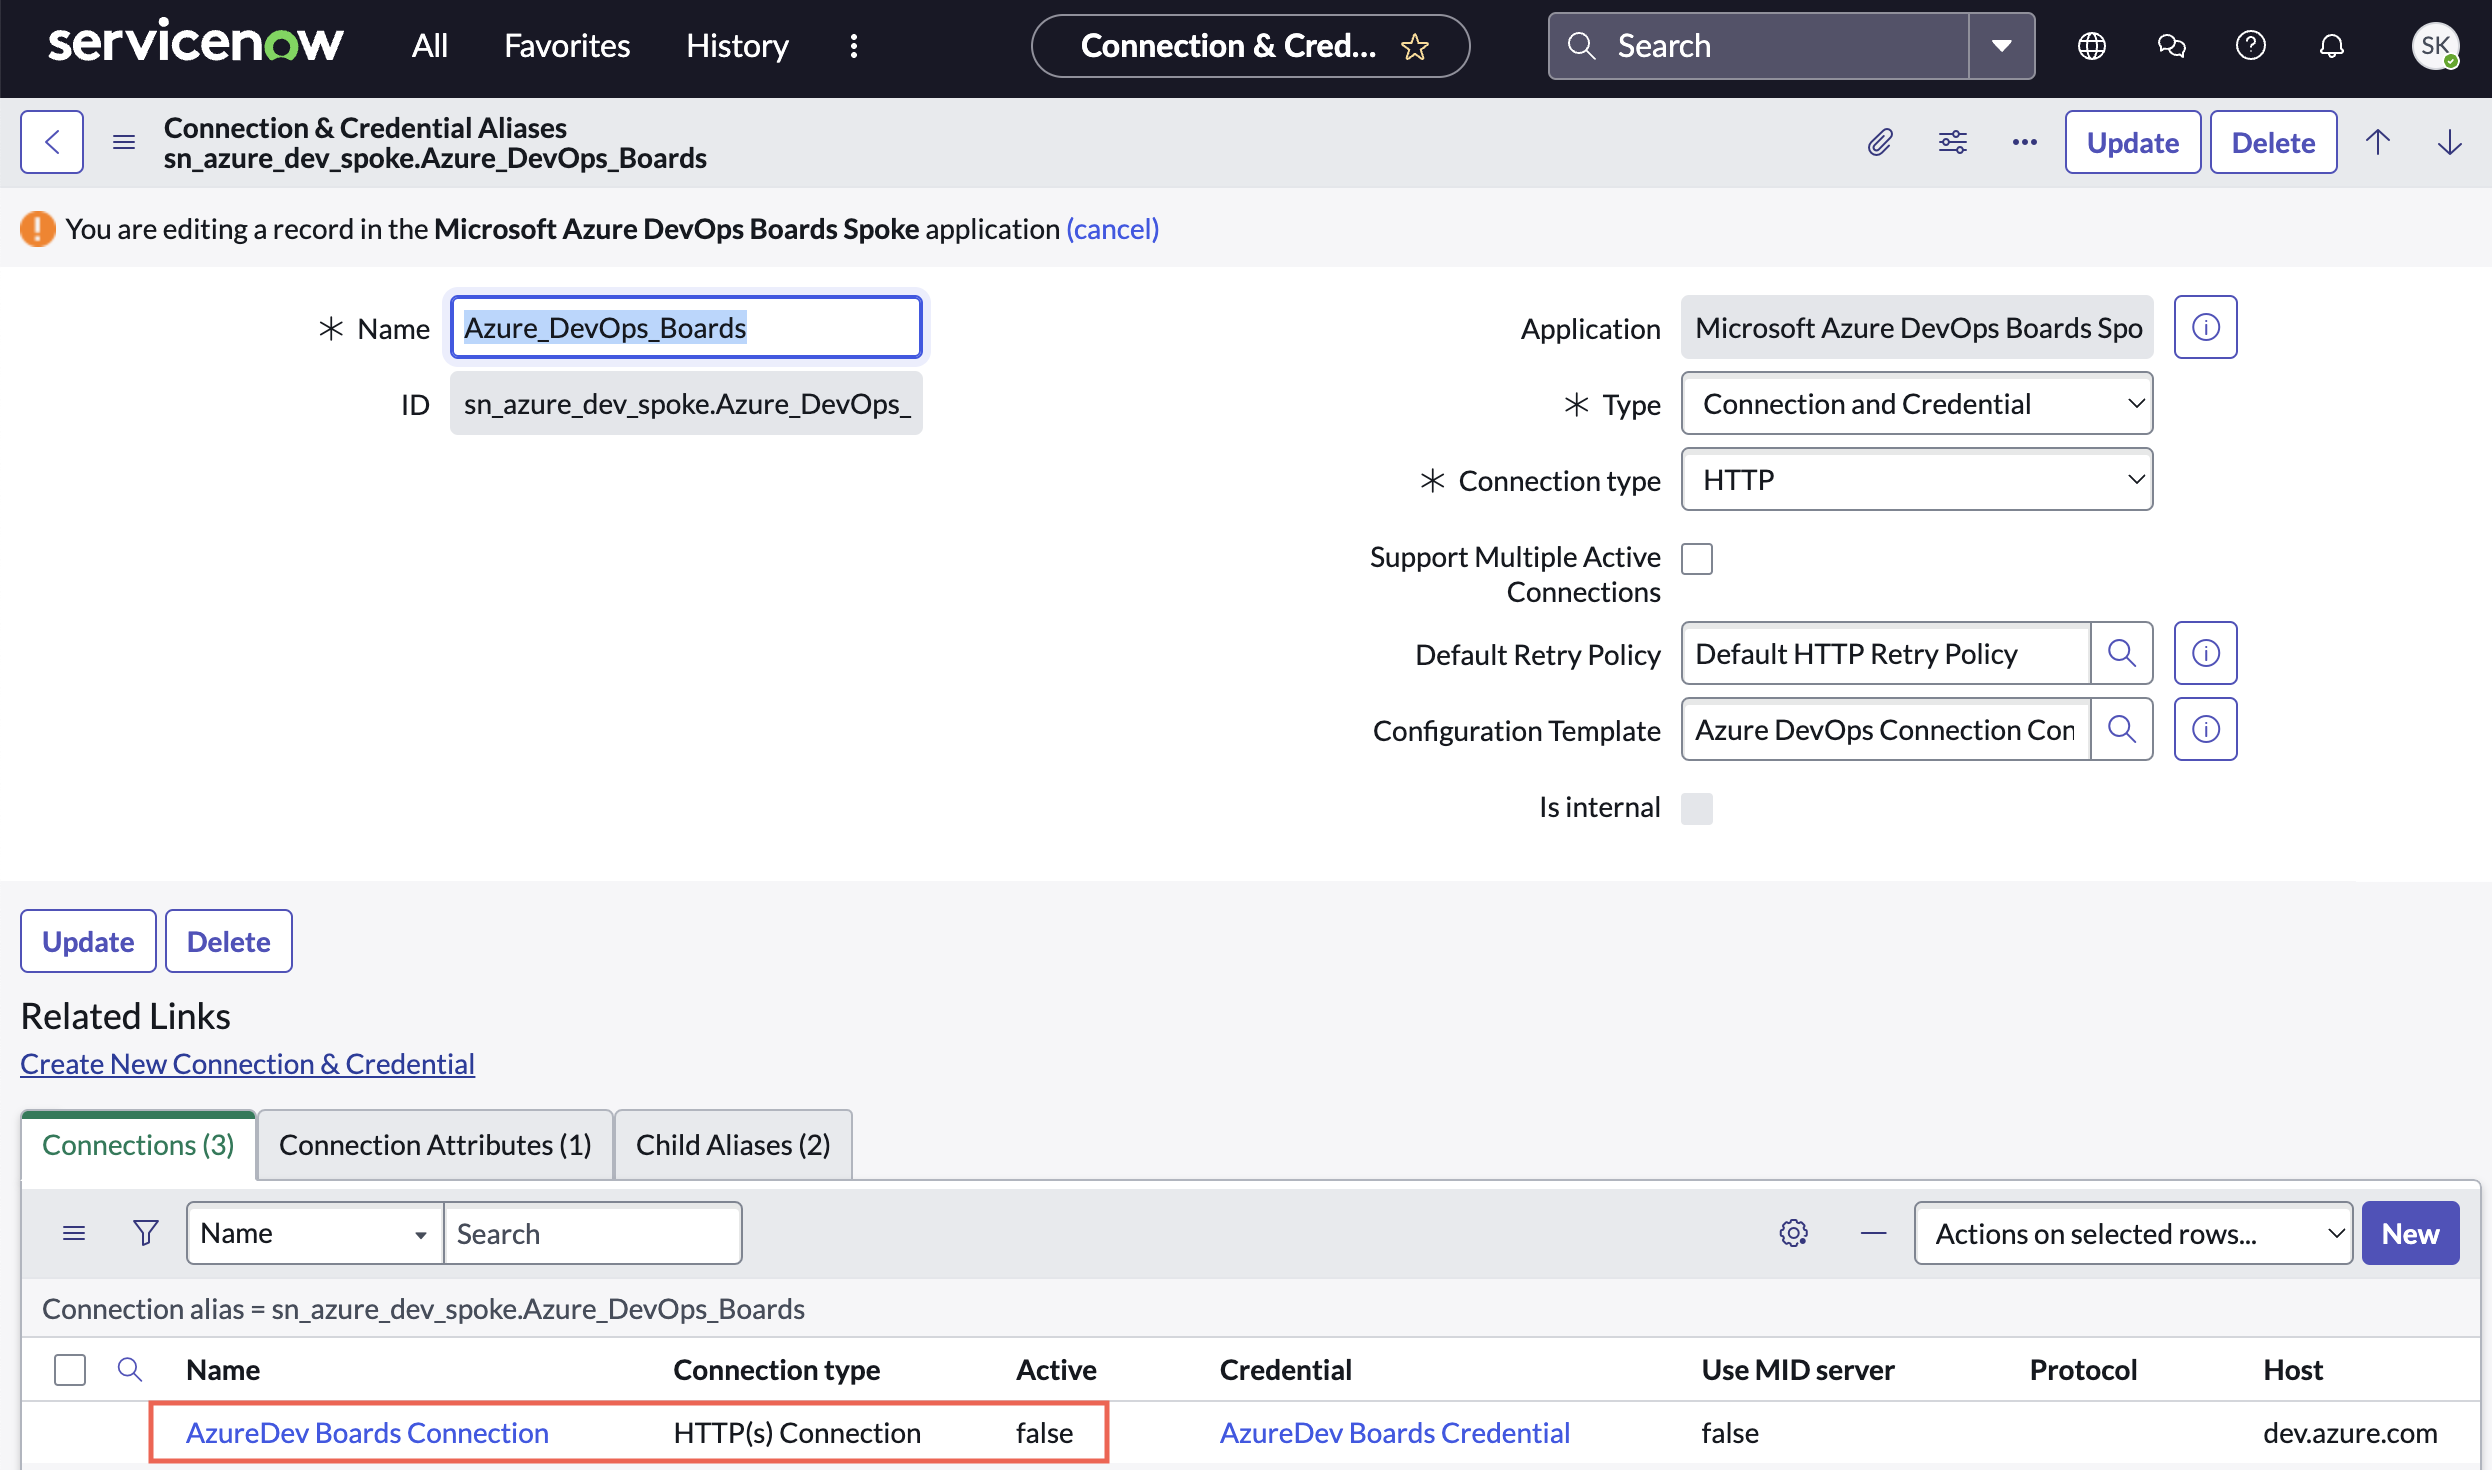2492x1470 pixels.
Task: Open more options ellipsis in header
Action: coord(2024,142)
